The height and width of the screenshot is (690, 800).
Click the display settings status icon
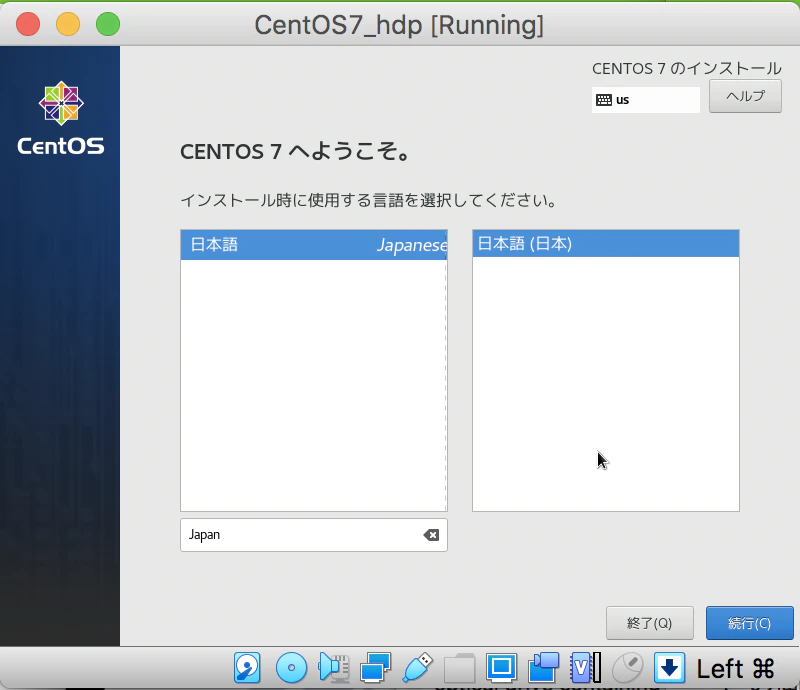click(500, 668)
